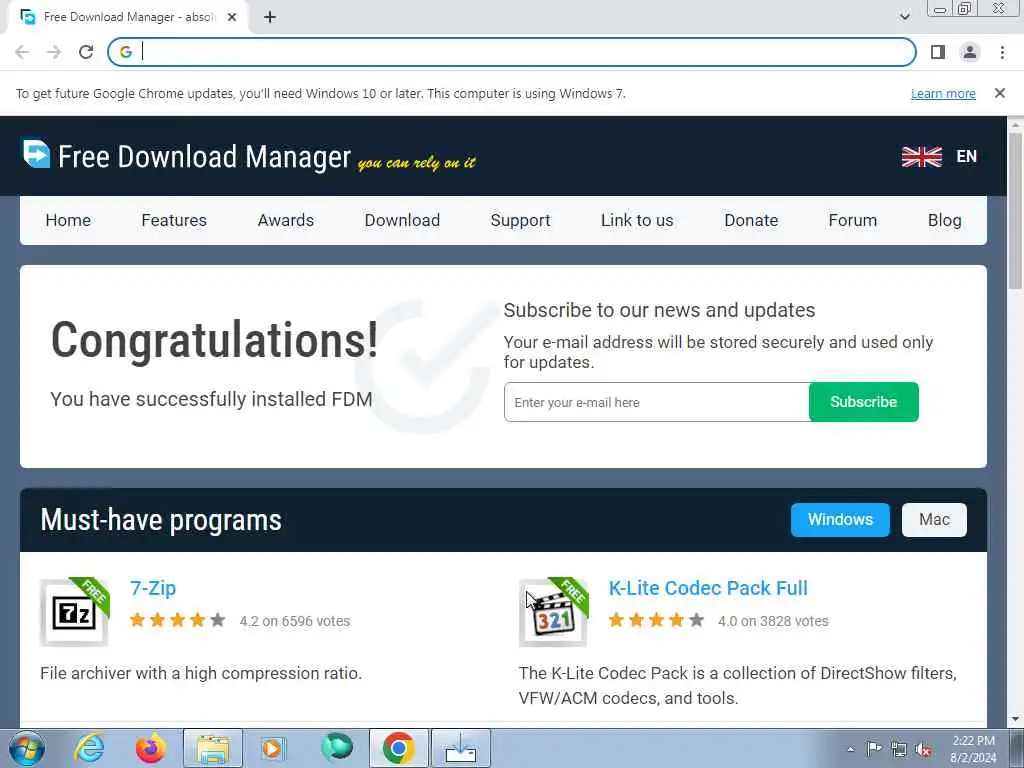The image size is (1024, 768).
Task: Open the Support menu item
Action: [520, 220]
